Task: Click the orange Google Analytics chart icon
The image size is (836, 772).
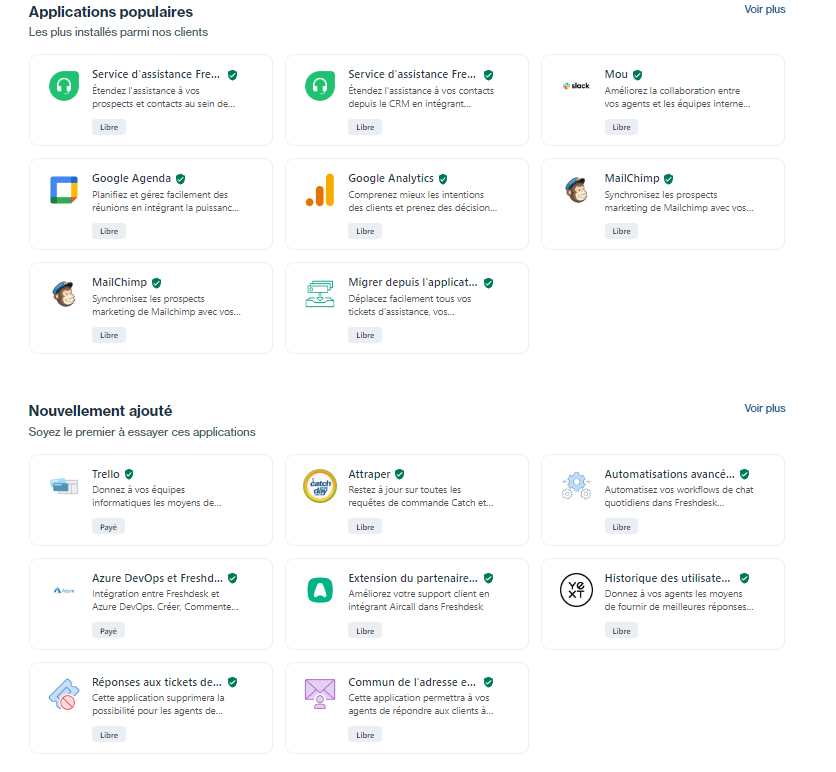Action: coord(320,190)
